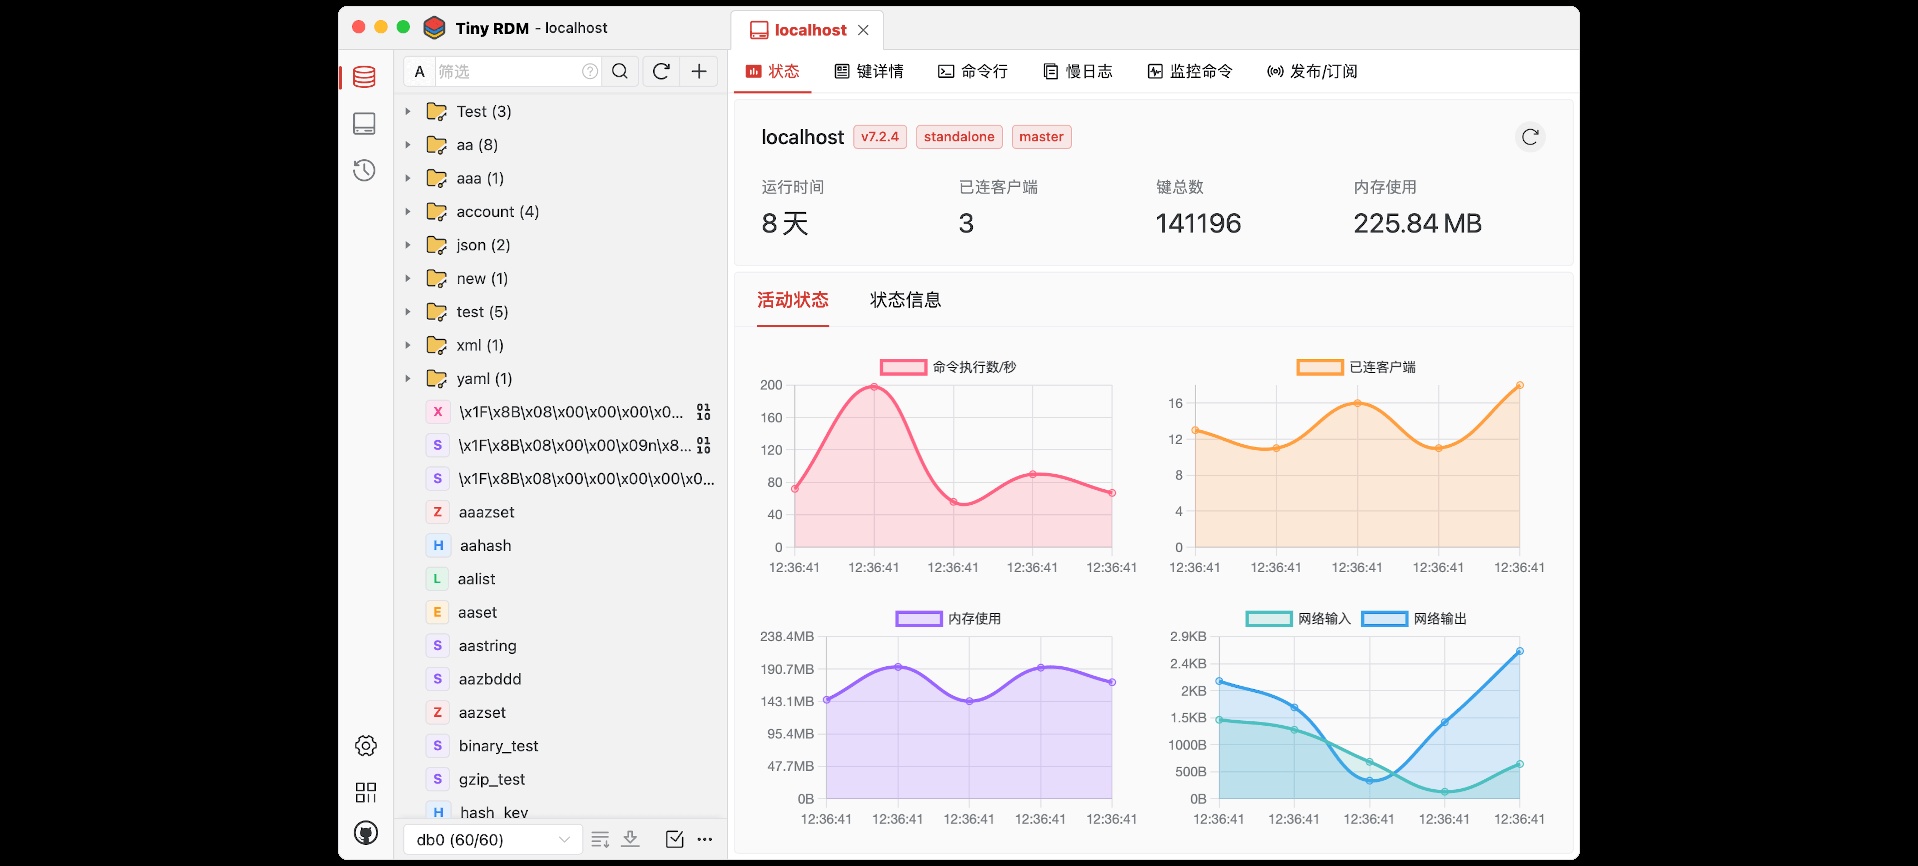Expand the account (4) folder arrow
Image resolution: width=1918 pixels, height=866 pixels.
tap(408, 212)
